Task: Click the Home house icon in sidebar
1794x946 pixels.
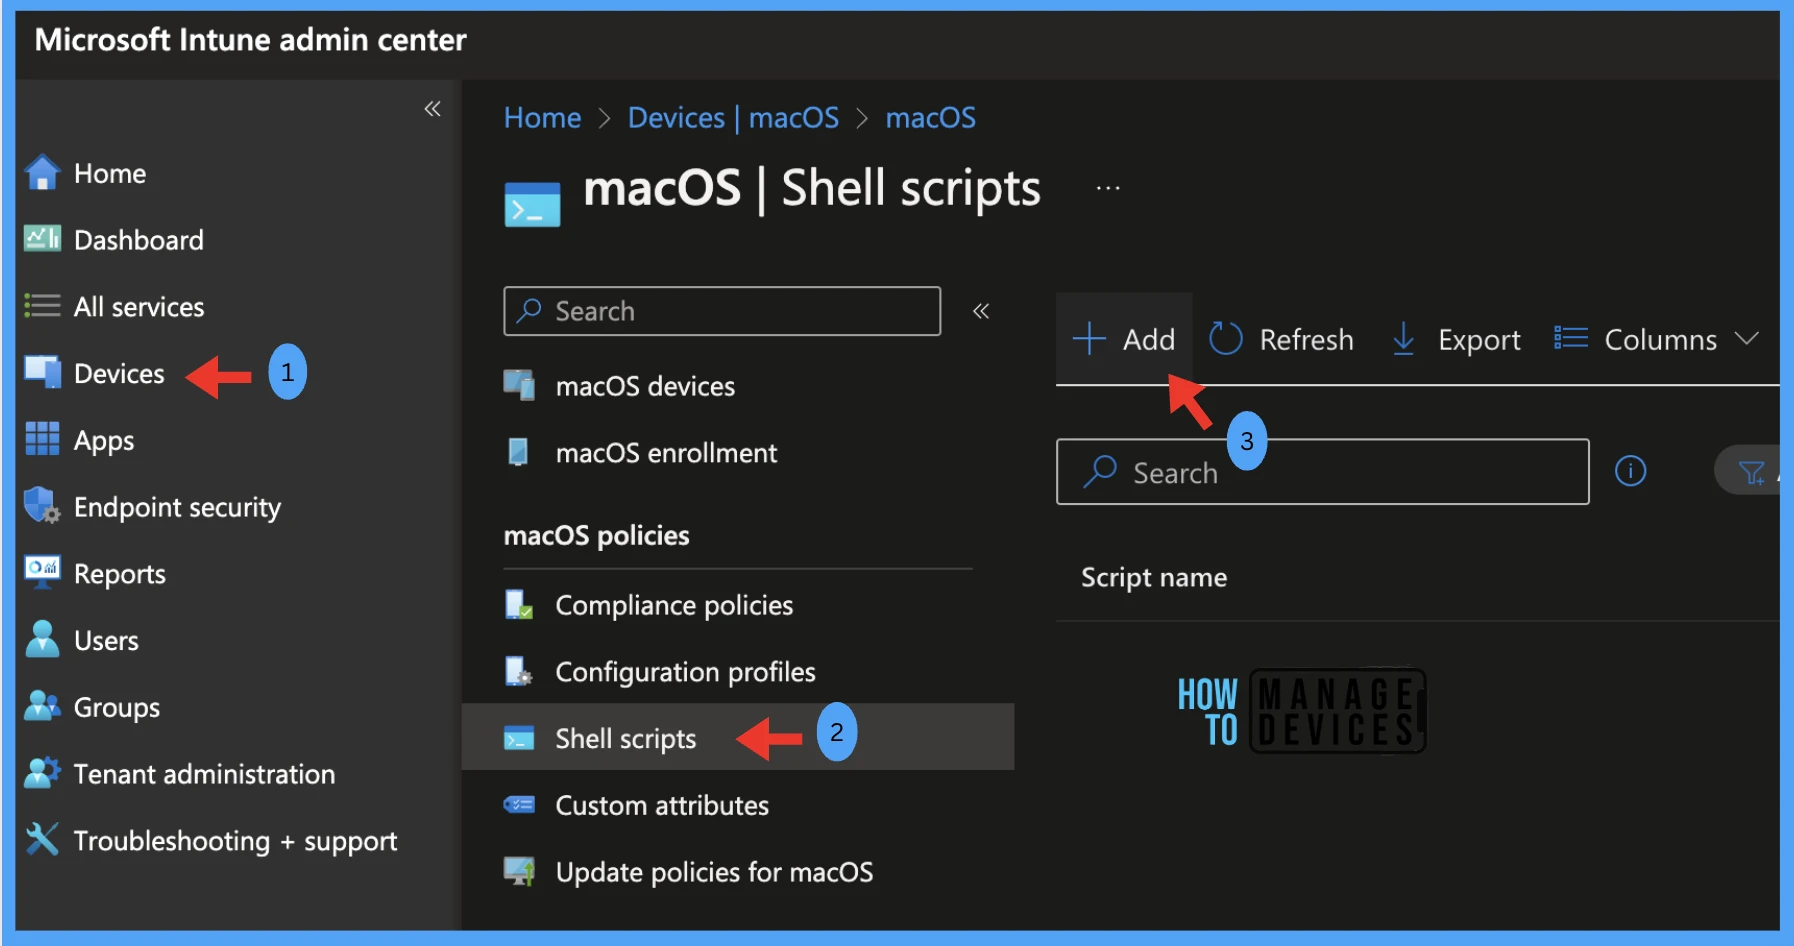Action: [42, 173]
